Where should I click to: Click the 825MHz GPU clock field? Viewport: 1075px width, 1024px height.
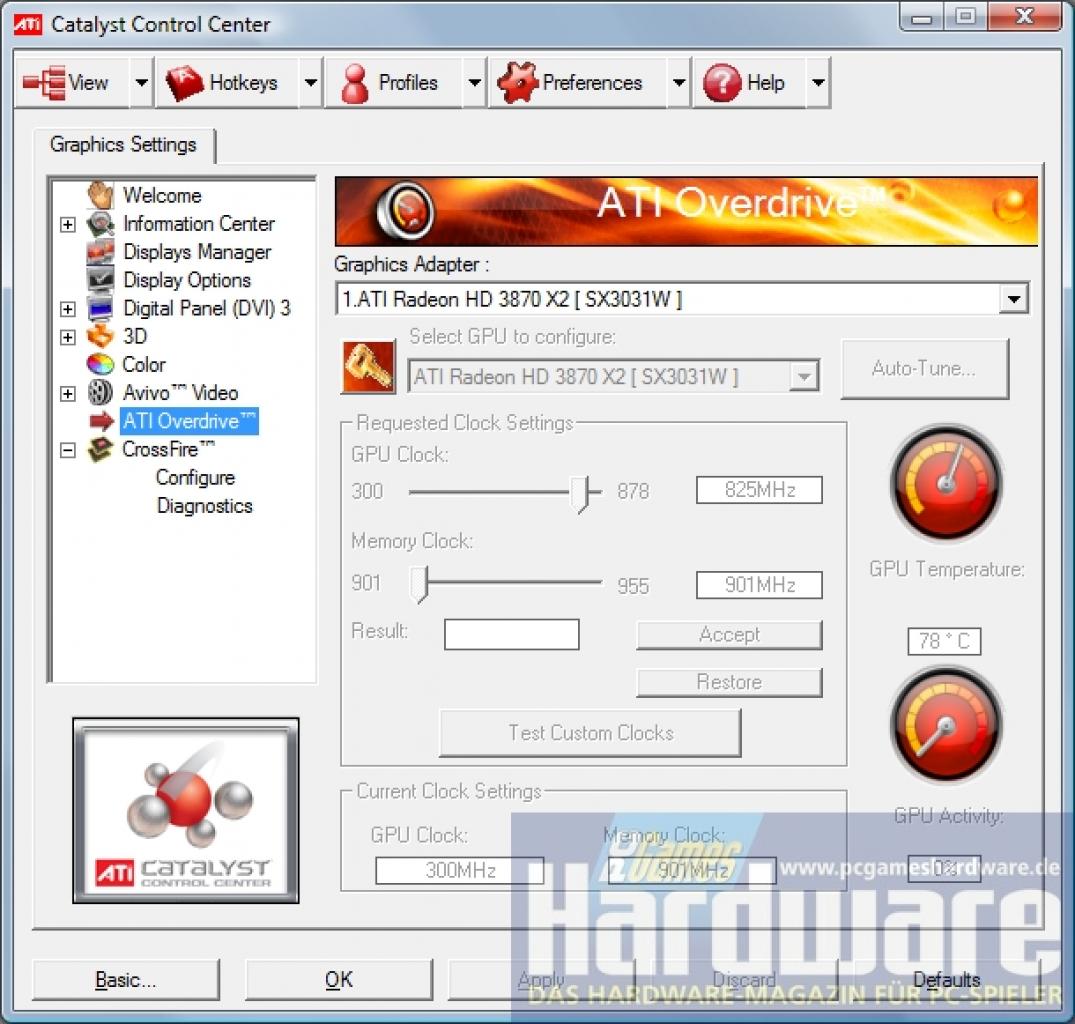click(x=759, y=490)
